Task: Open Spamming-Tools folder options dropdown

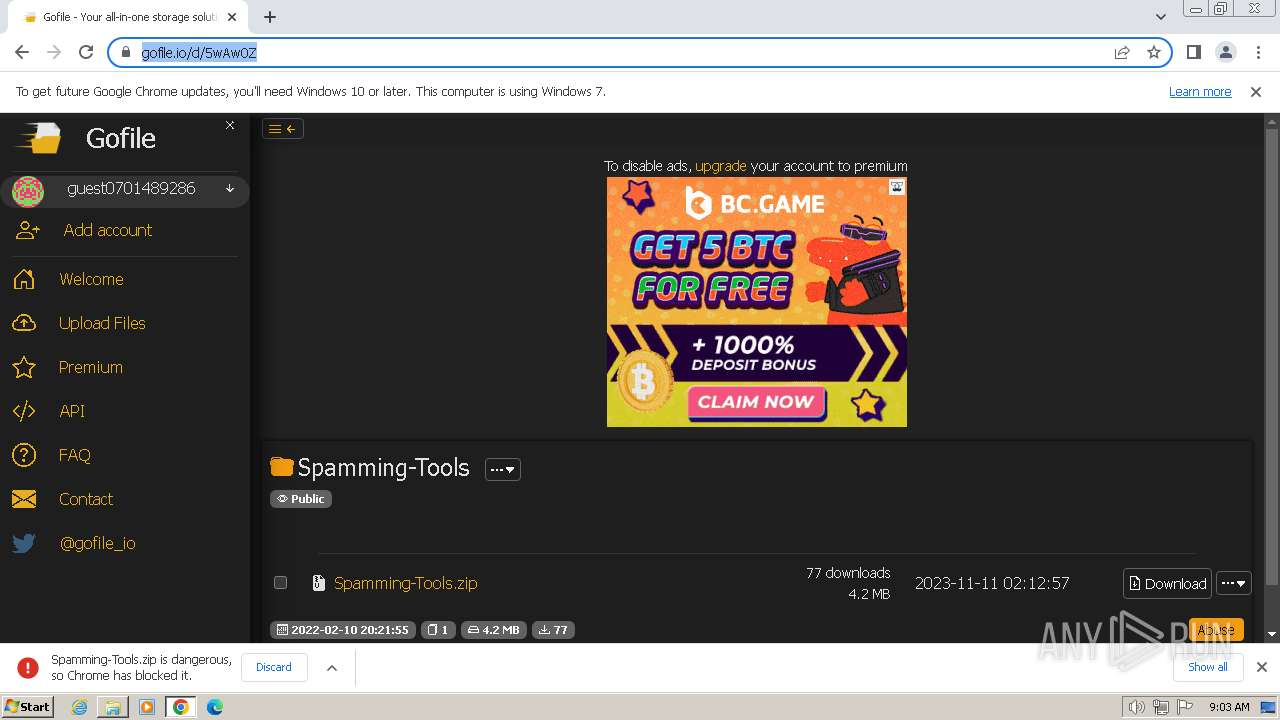Action: [503, 469]
